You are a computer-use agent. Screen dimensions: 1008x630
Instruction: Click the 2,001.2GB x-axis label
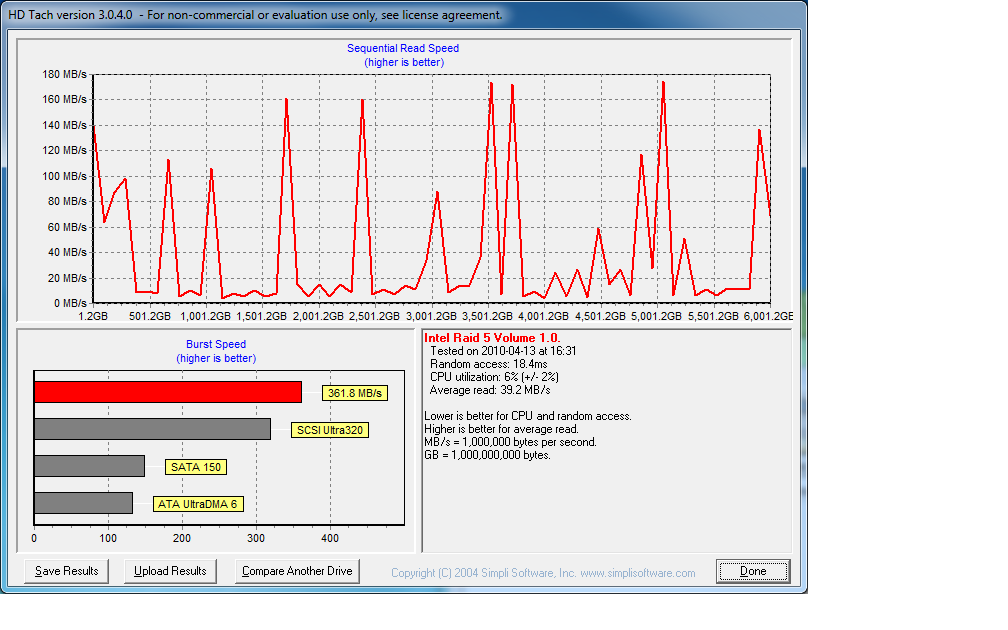(x=319, y=316)
